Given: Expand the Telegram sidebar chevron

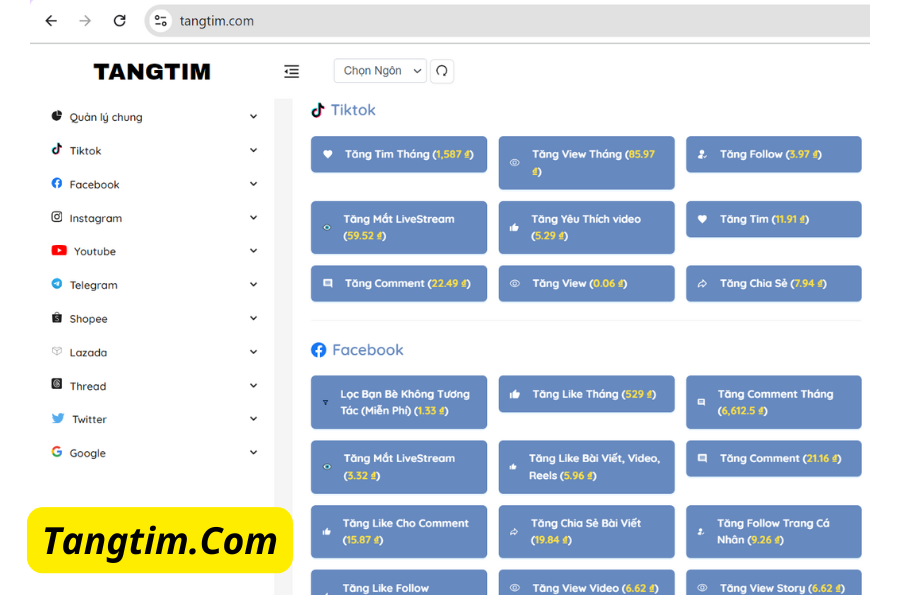Looking at the screenshot, I should [253, 284].
